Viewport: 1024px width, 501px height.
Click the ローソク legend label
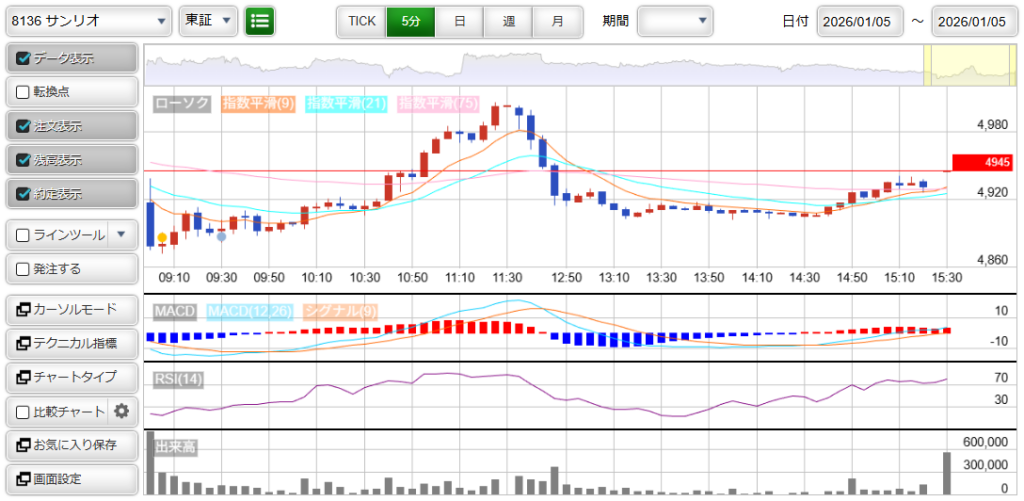pyautogui.click(x=182, y=103)
